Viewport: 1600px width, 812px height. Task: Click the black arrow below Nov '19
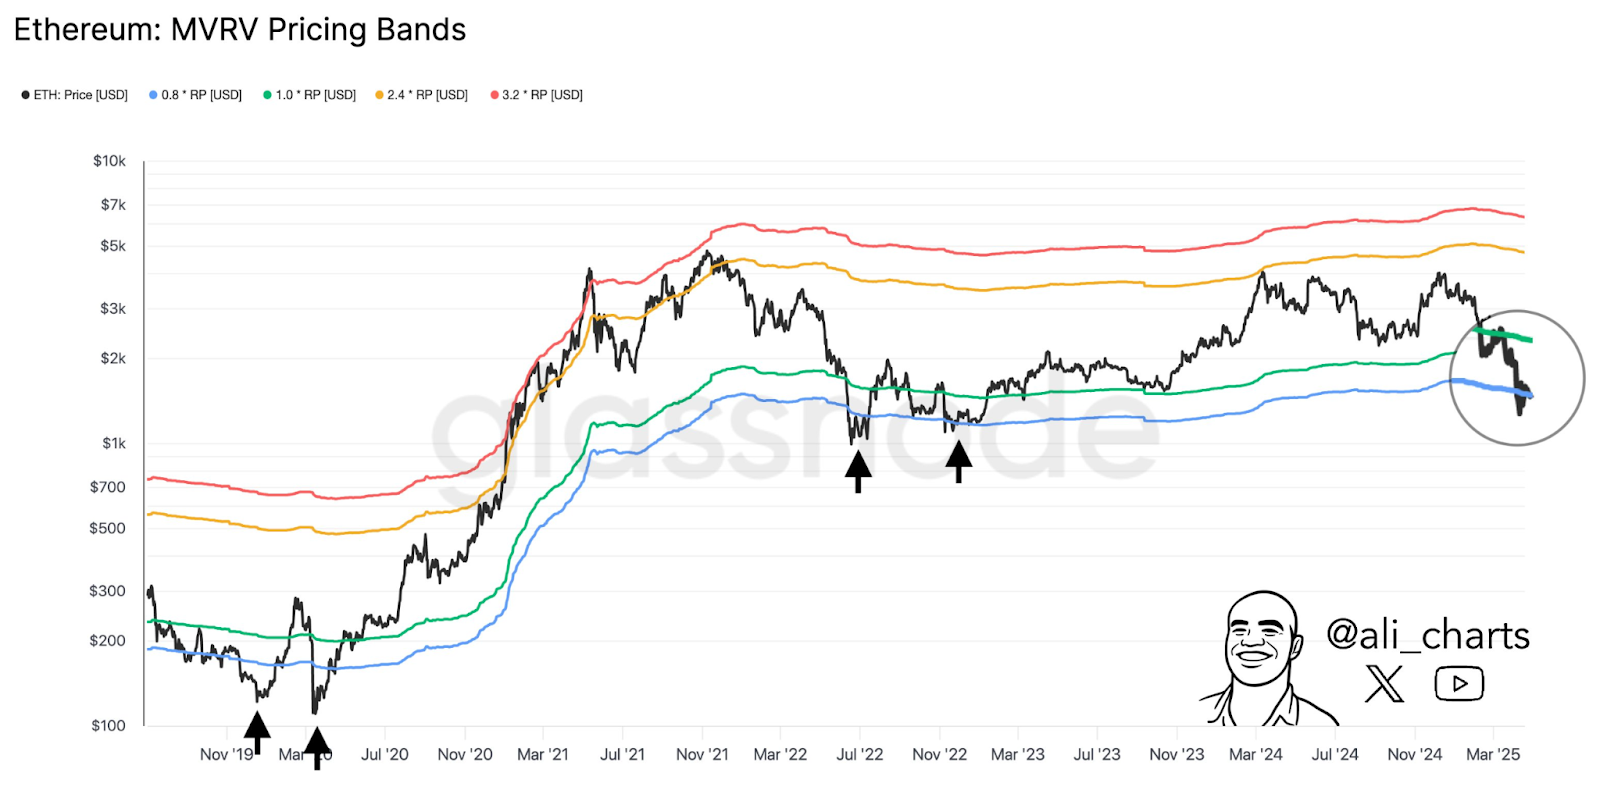click(257, 733)
